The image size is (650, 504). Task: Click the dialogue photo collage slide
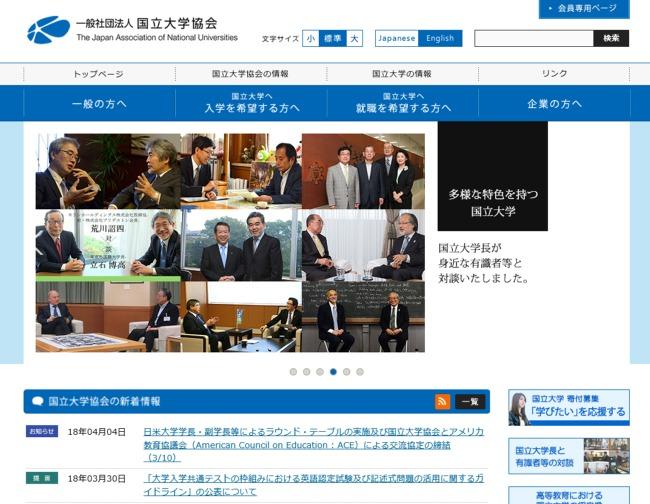(230, 242)
